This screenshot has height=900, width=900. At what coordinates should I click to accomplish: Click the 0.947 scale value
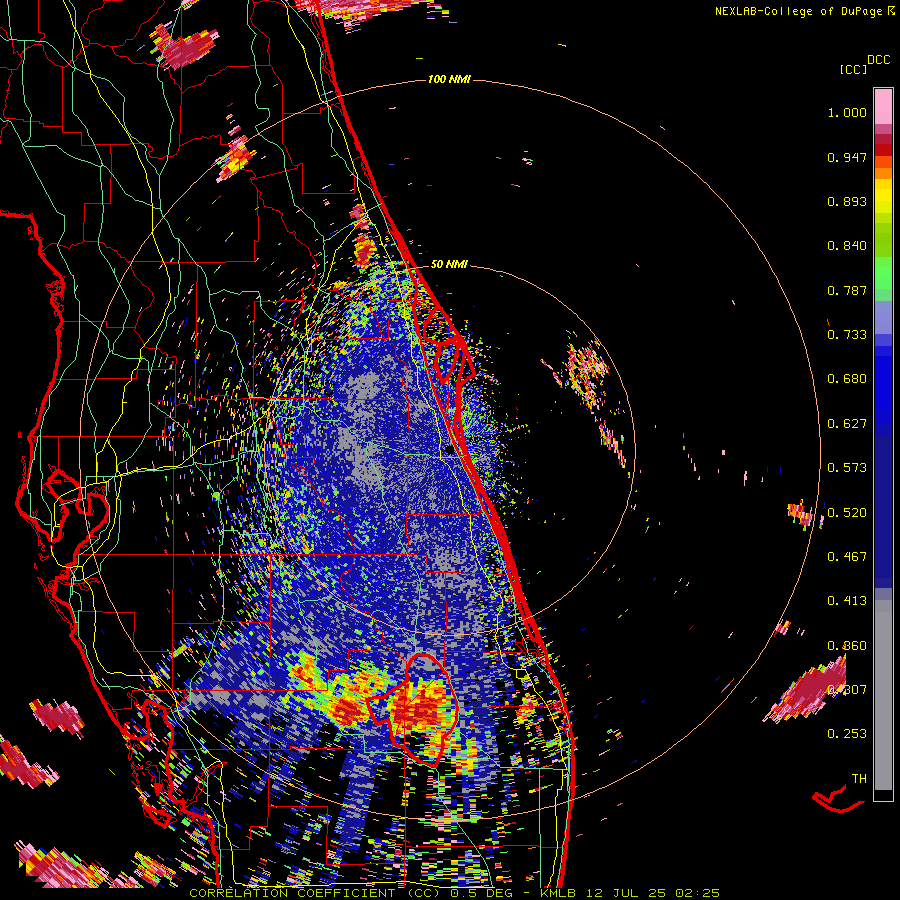tap(847, 157)
